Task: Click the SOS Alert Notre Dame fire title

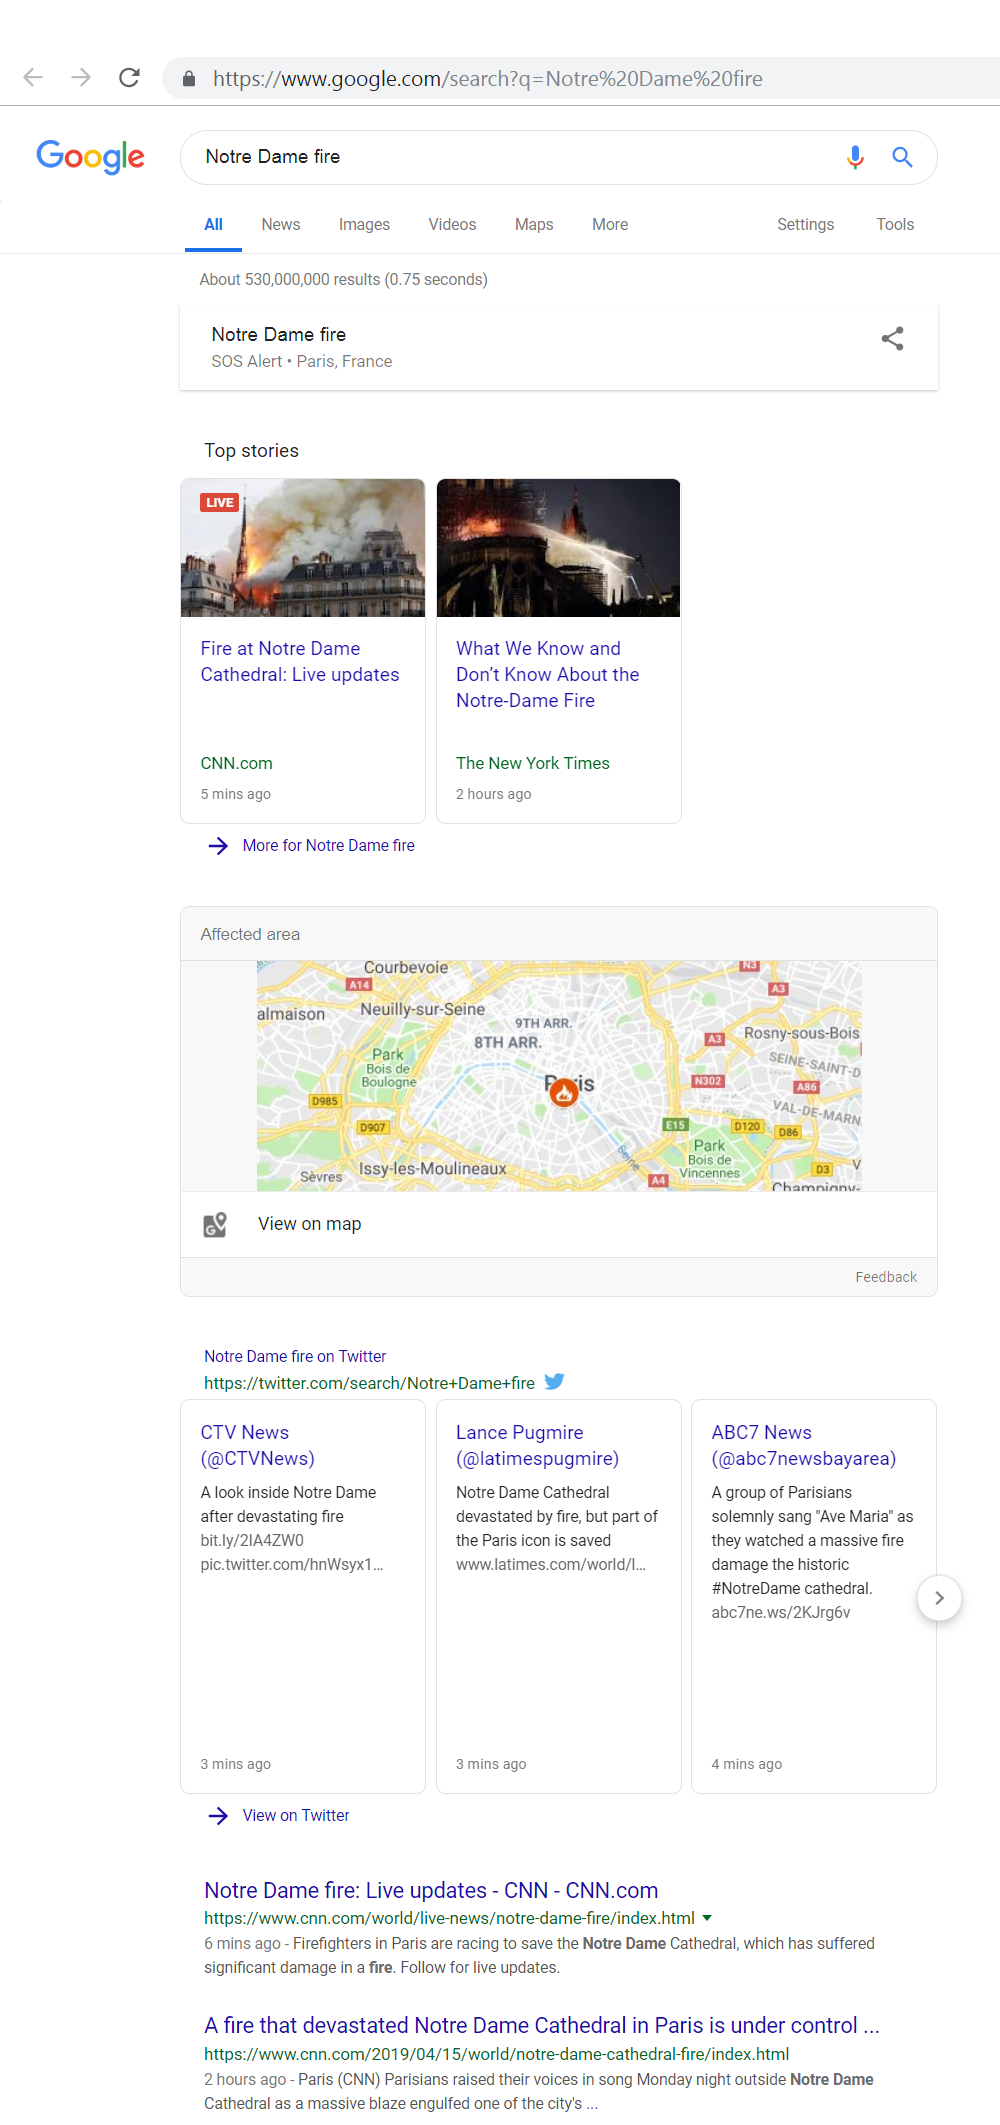Action: coord(279,335)
